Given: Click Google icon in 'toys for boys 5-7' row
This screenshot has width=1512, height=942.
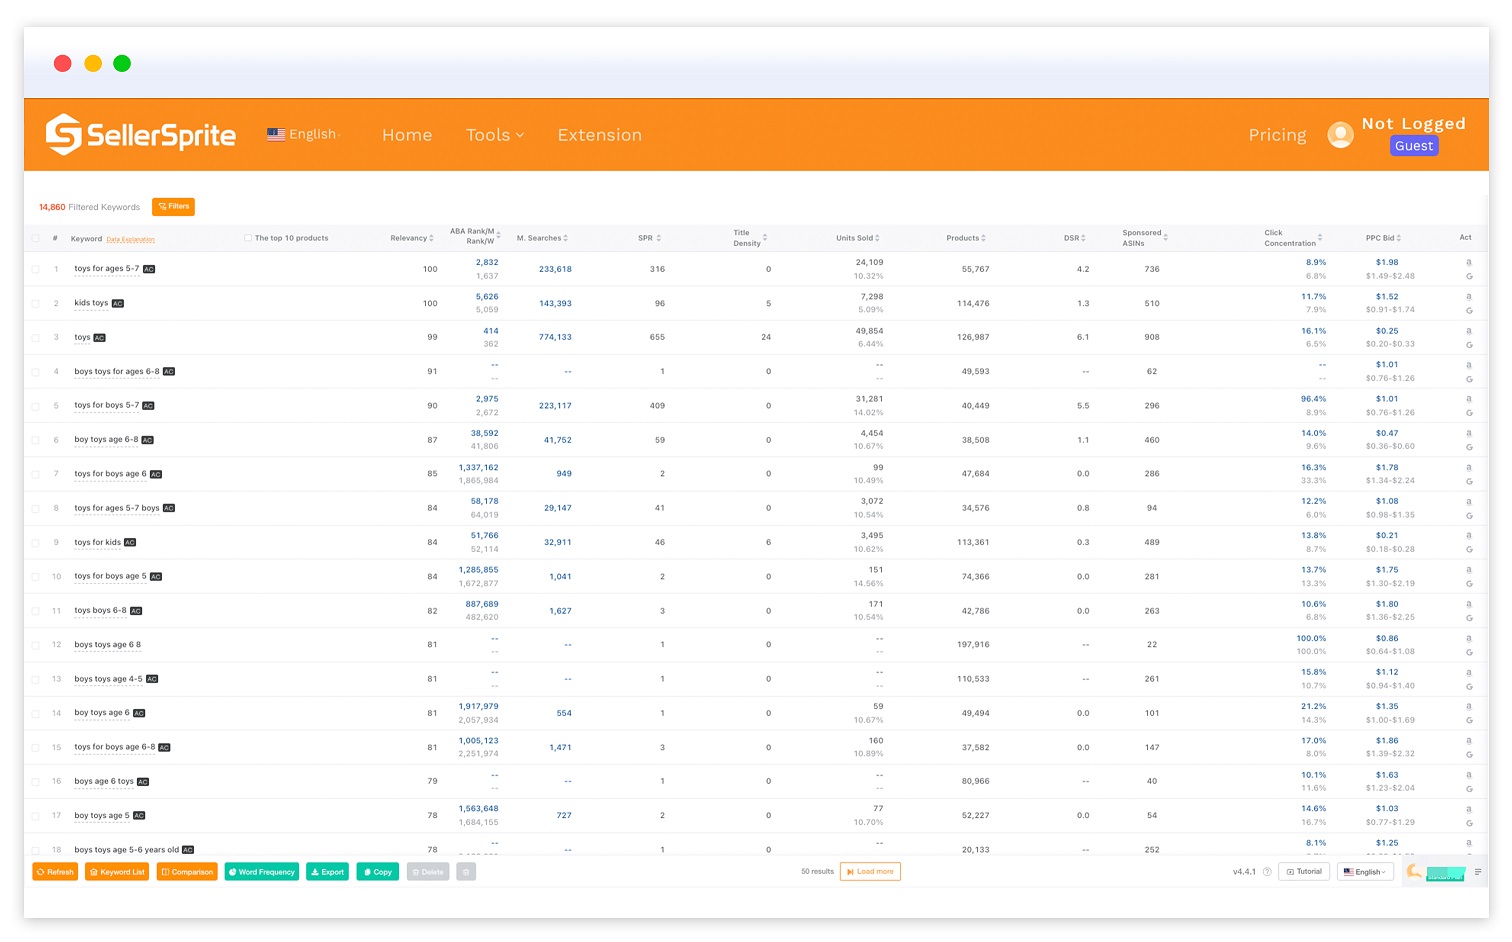Looking at the screenshot, I should pos(1468,413).
